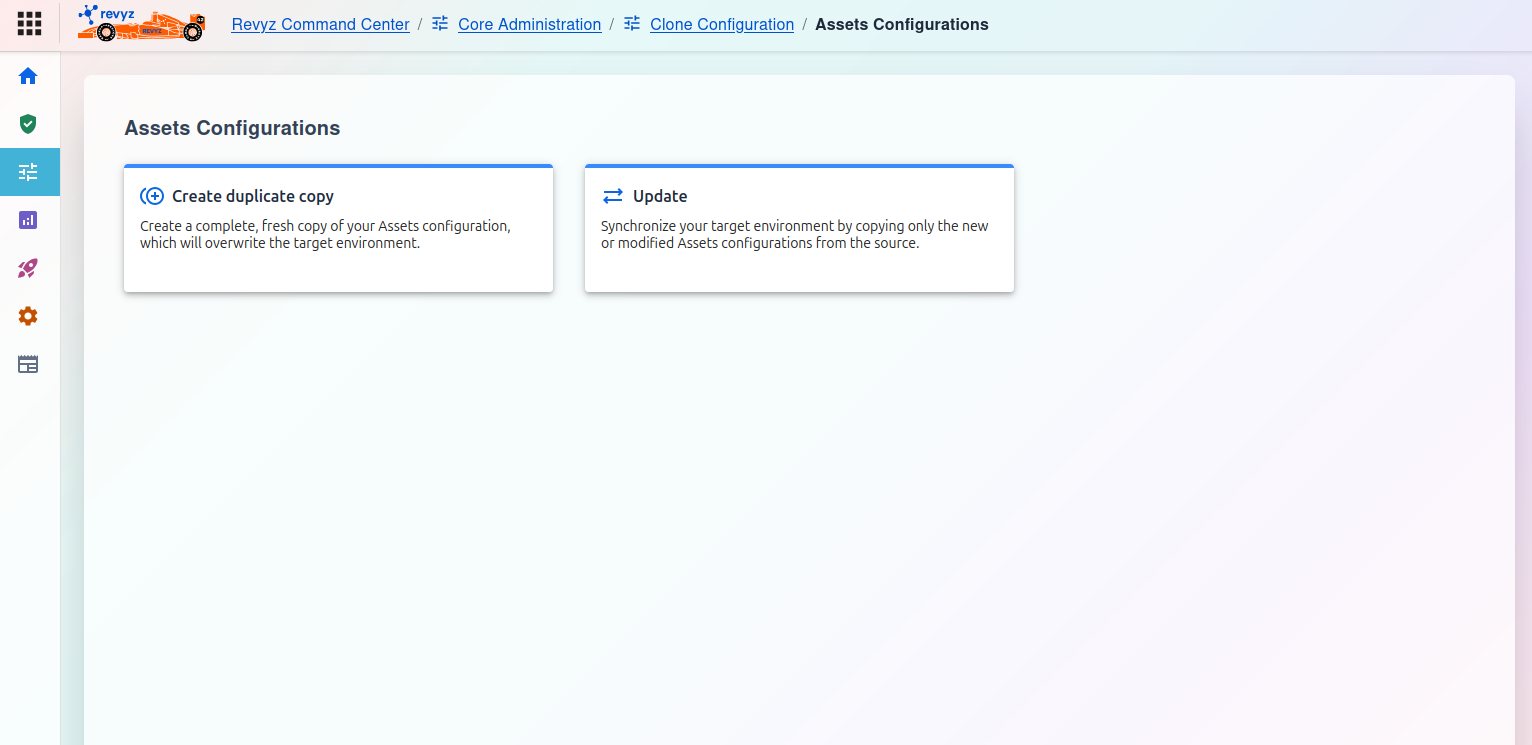1532x745 pixels.
Task: Click the Update swap arrows icon
Action: 612,196
